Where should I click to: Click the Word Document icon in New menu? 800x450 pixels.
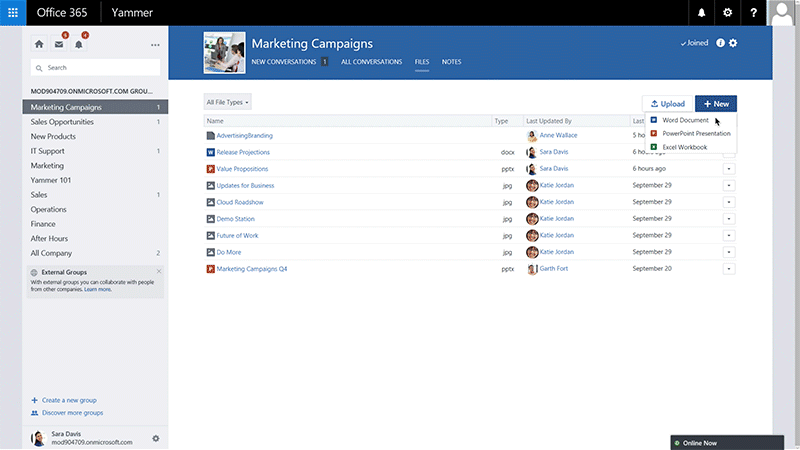coord(654,120)
